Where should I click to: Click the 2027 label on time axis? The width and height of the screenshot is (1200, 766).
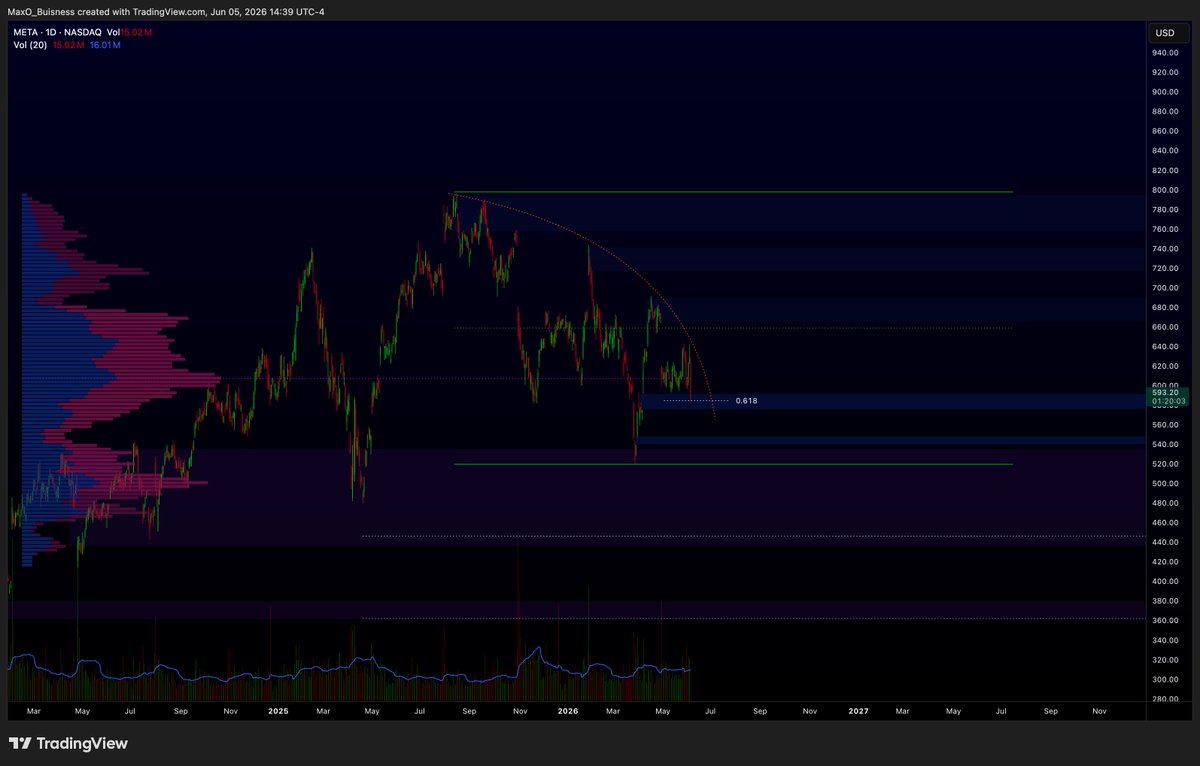coord(858,711)
